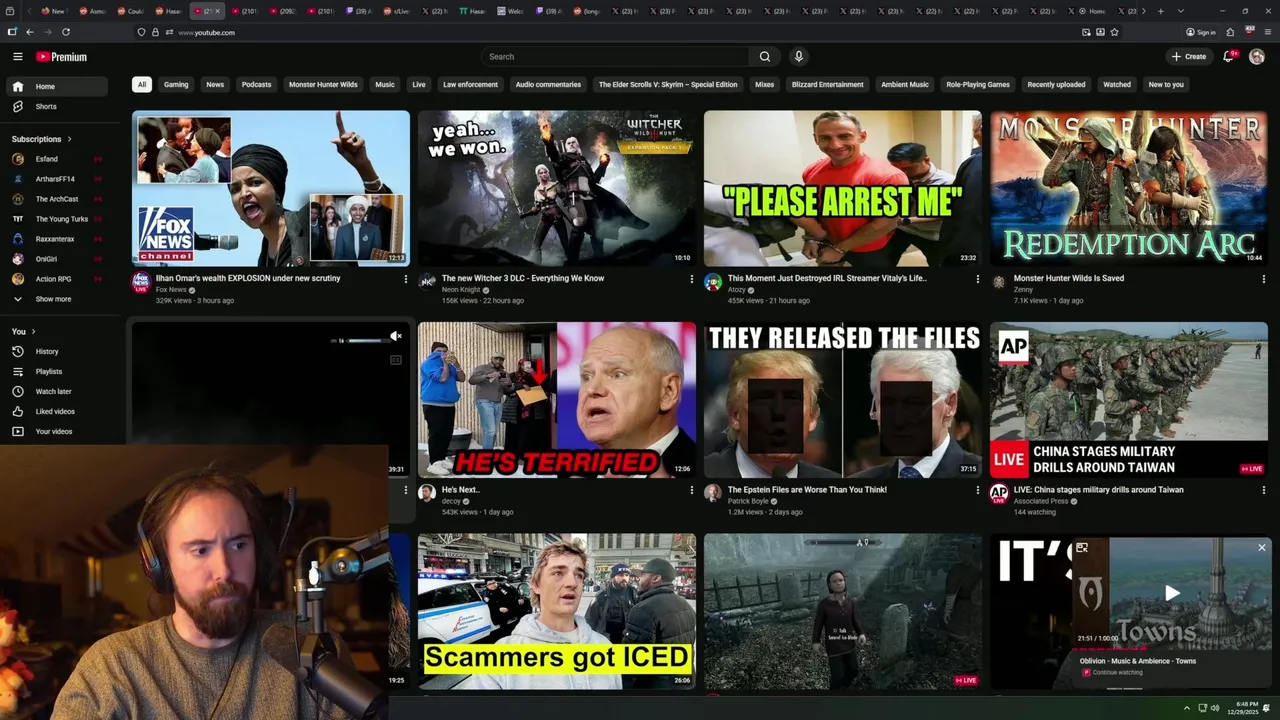Viewport: 1280px width, 720px height.
Task: Open THEY RELEASED THE FILES thumbnail
Action: coord(842,400)
